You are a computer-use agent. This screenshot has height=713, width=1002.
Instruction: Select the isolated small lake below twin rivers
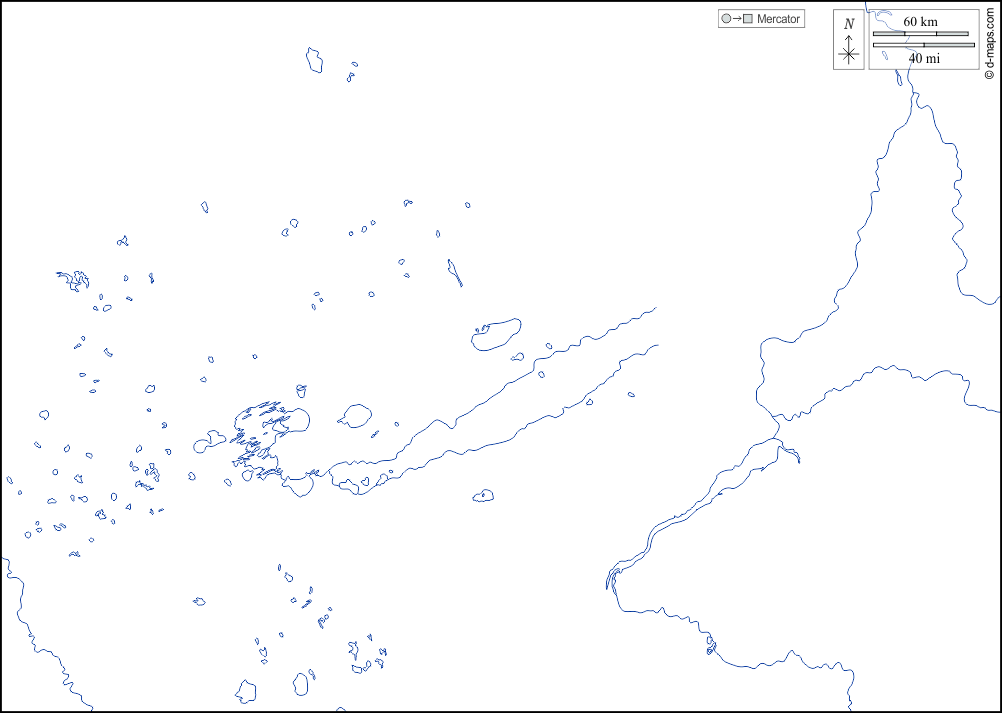pyautogui.click(x=484, y=495)
